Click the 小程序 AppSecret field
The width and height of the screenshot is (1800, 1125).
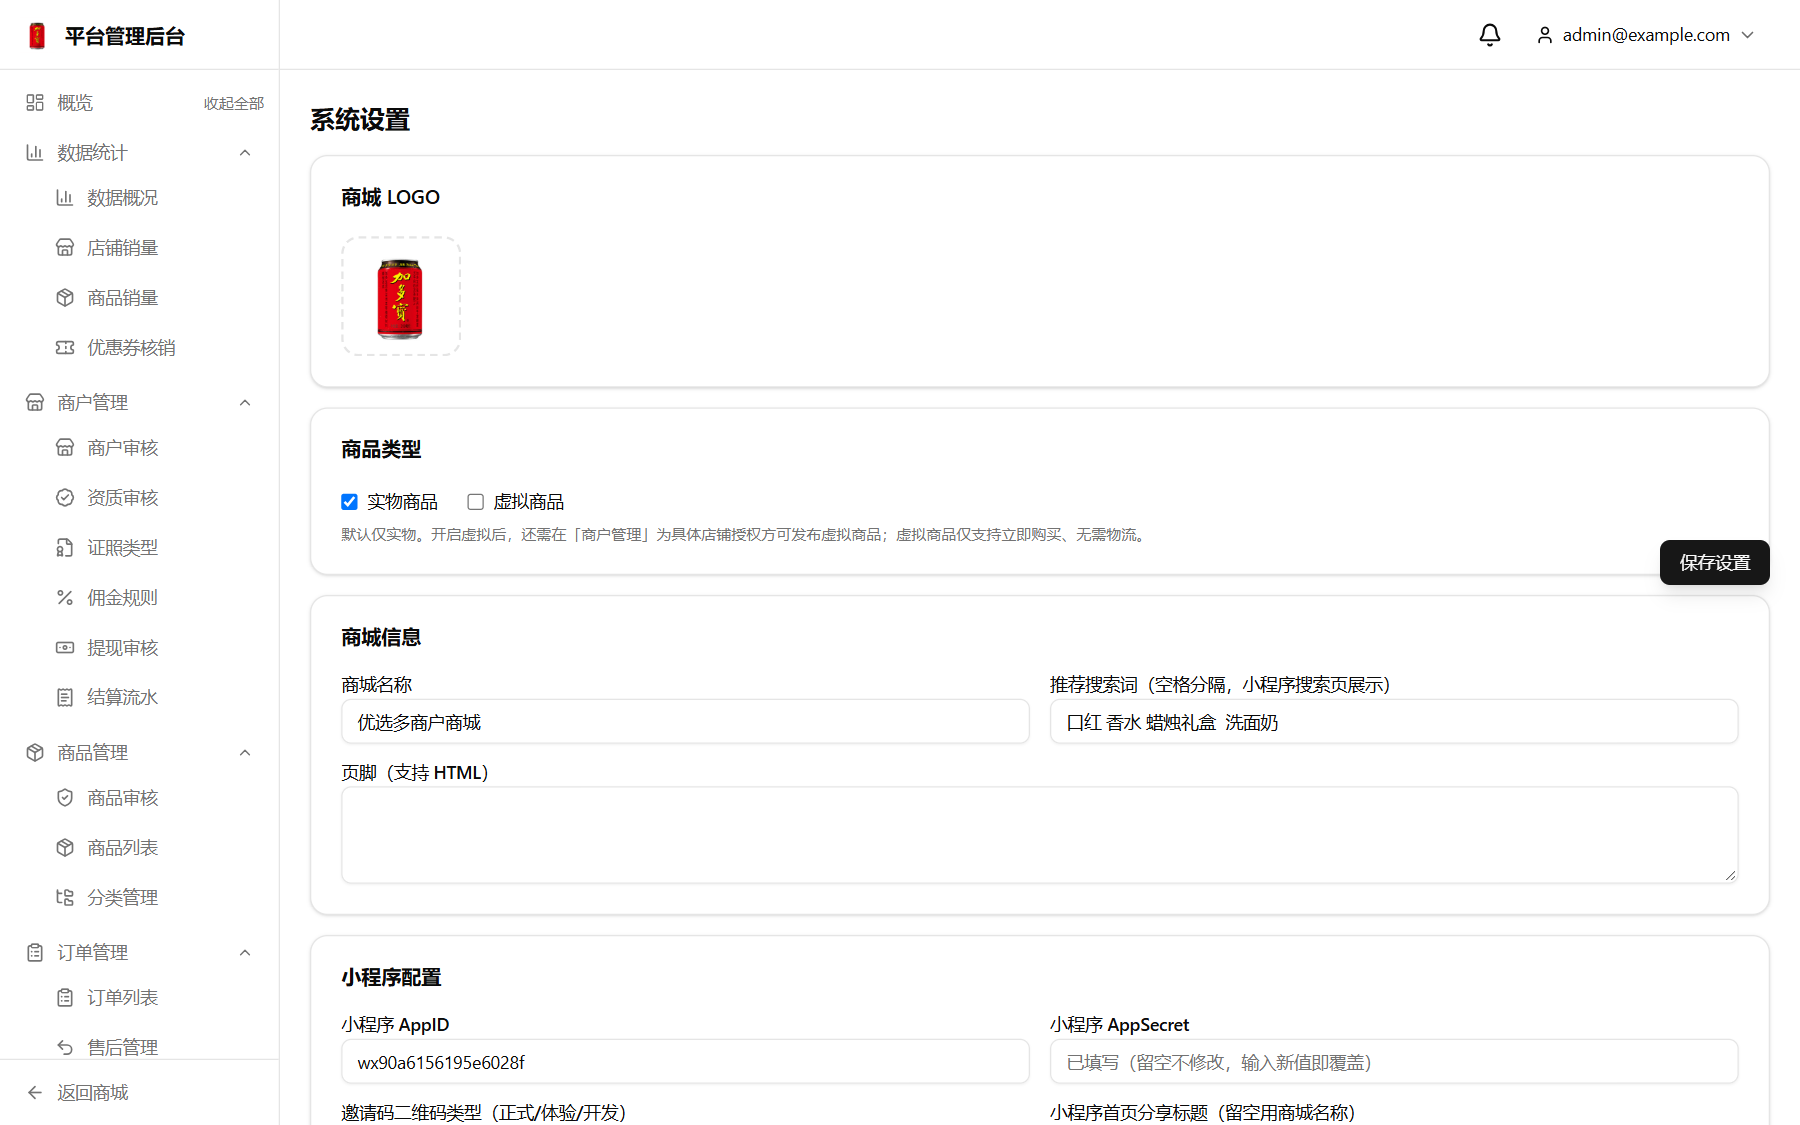pos(1394,1062)
